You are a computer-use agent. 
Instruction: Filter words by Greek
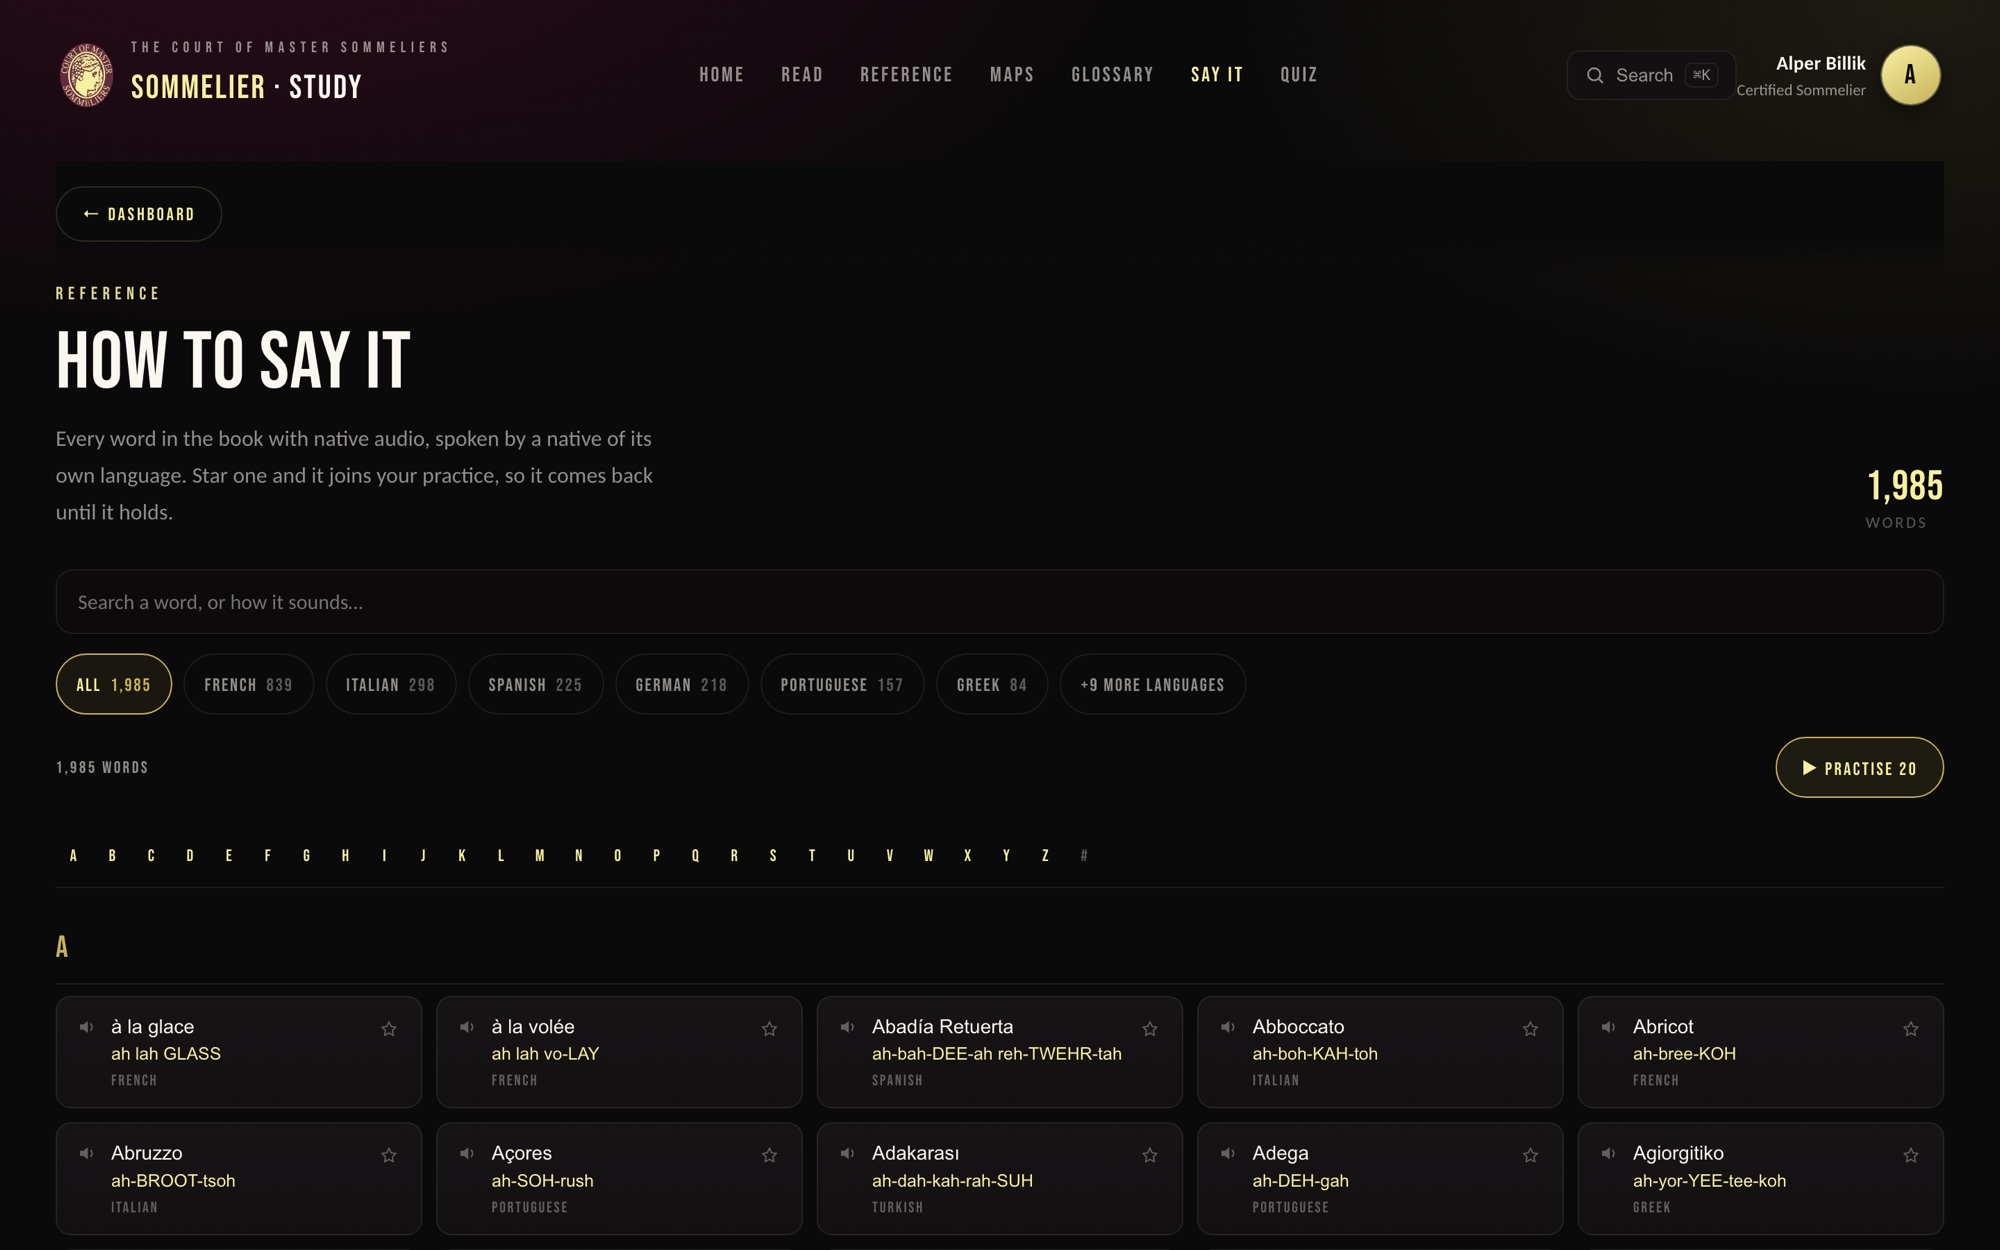[x=992, y=685]
